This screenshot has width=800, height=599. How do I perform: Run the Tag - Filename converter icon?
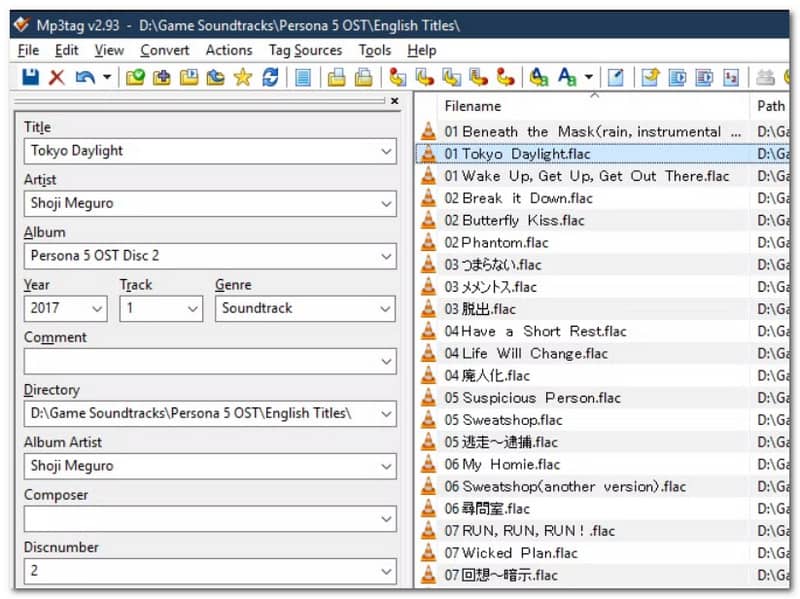click(x=397, y=77)
